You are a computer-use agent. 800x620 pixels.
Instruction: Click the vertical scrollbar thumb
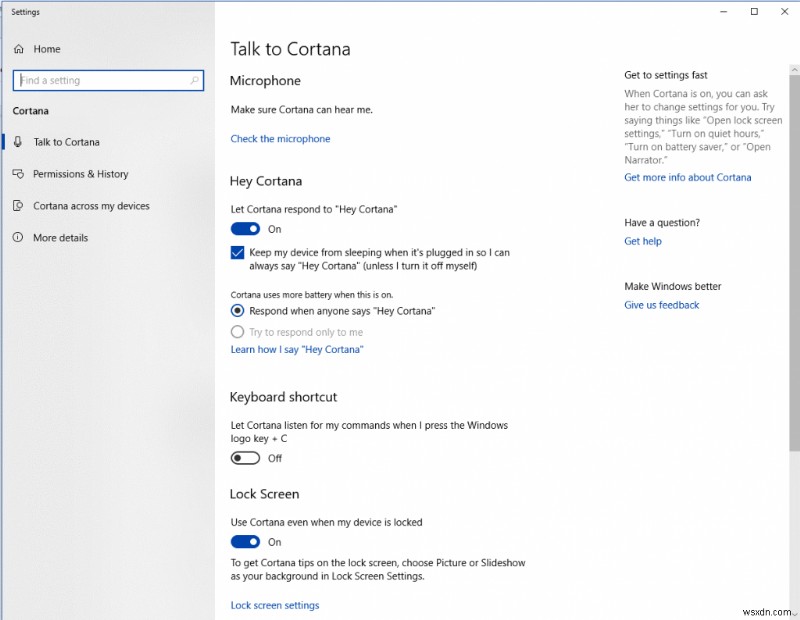pos(794,263)
